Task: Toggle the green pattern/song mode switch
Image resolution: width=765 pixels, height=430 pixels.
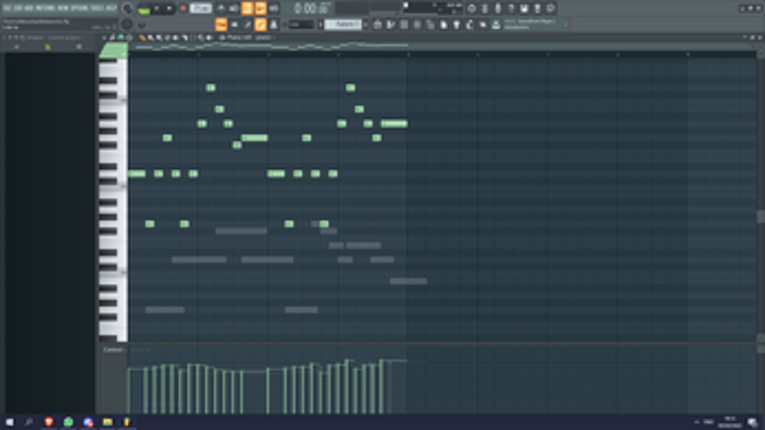Action: coord(144,10)
